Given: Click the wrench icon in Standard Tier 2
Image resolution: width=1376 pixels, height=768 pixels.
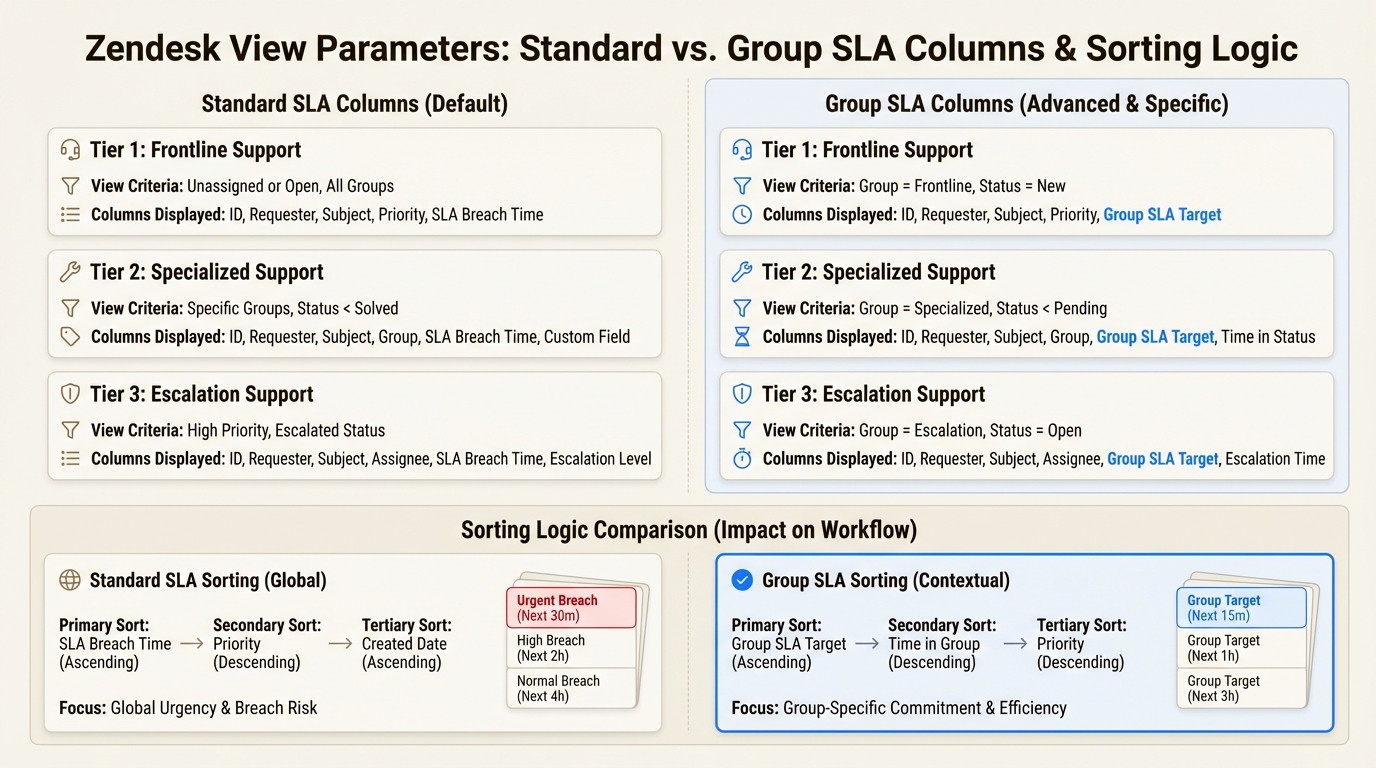Looking at the screenshot, I should click(70, 272).
